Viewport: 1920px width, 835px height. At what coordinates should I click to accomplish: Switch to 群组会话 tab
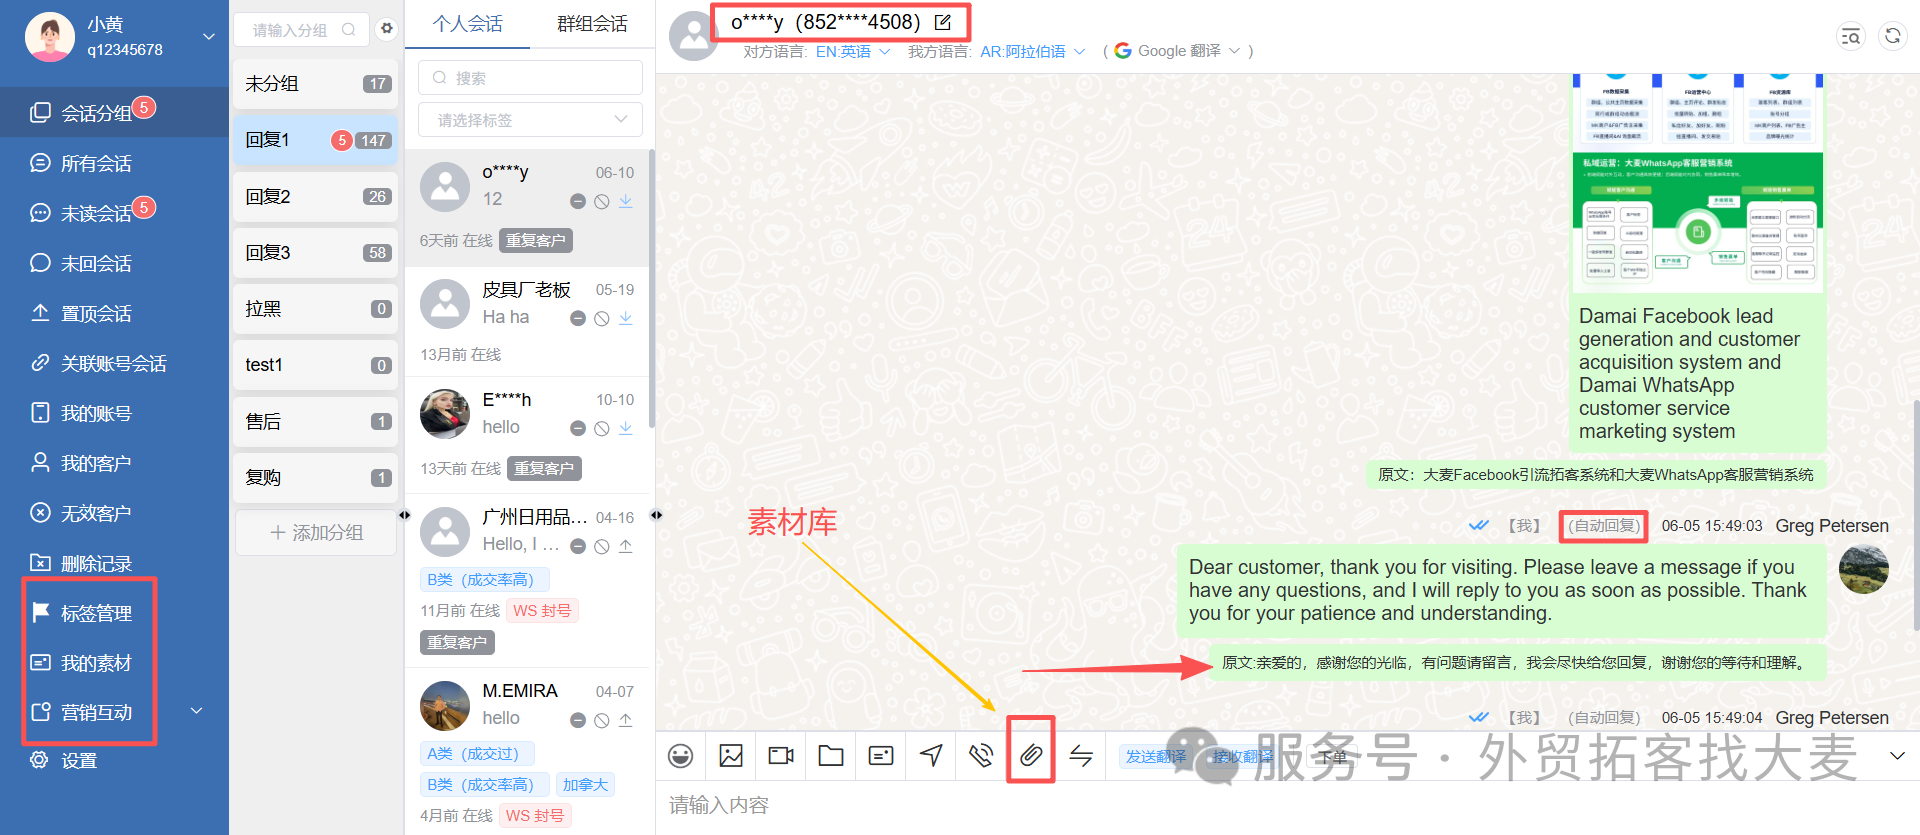pyautogui.click(x=592, y=24)
